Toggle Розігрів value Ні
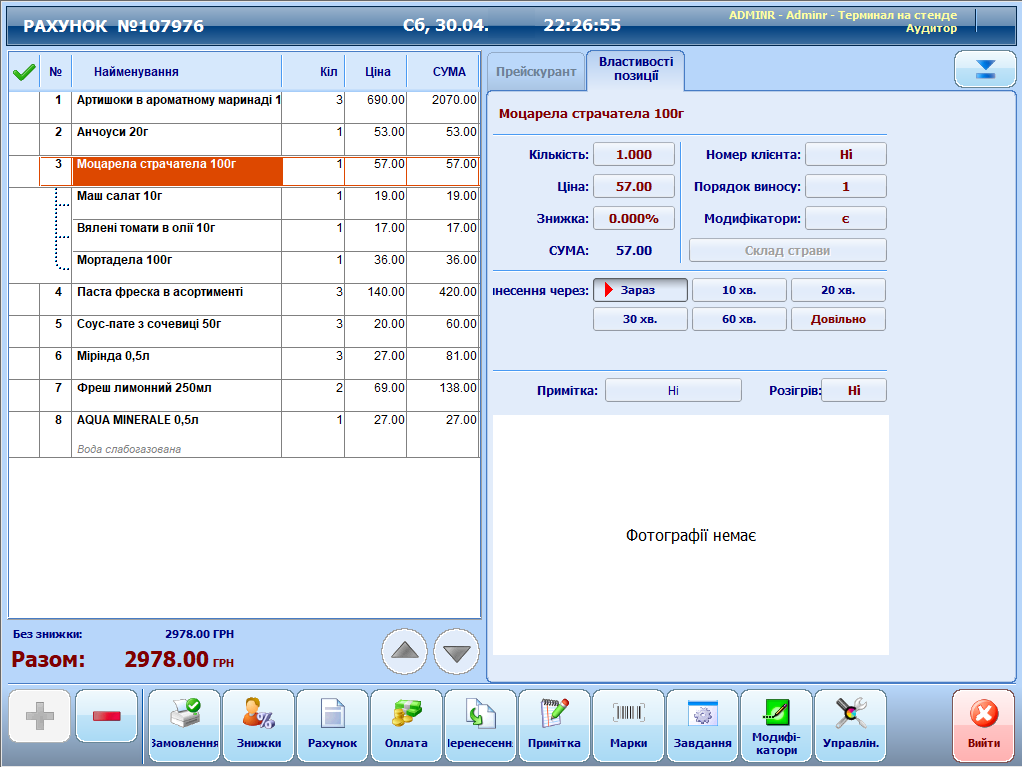 click(x=853, y=390)
